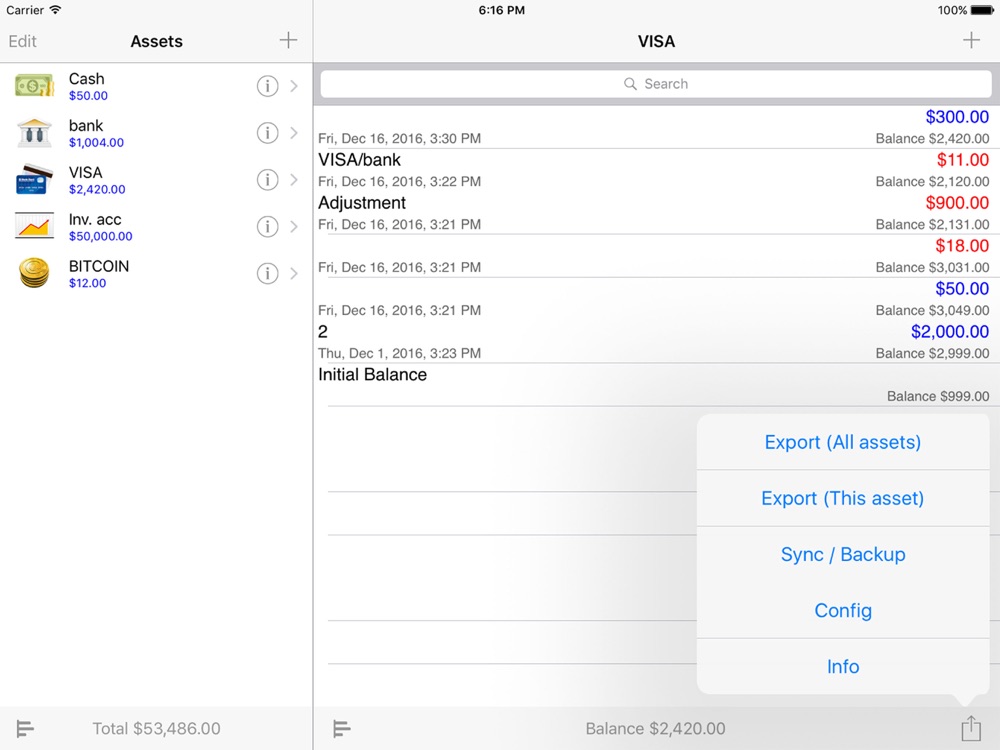Choose Export (This asset) option
Viewport: 1000px width, 750px height.
[x=842, y=498]
